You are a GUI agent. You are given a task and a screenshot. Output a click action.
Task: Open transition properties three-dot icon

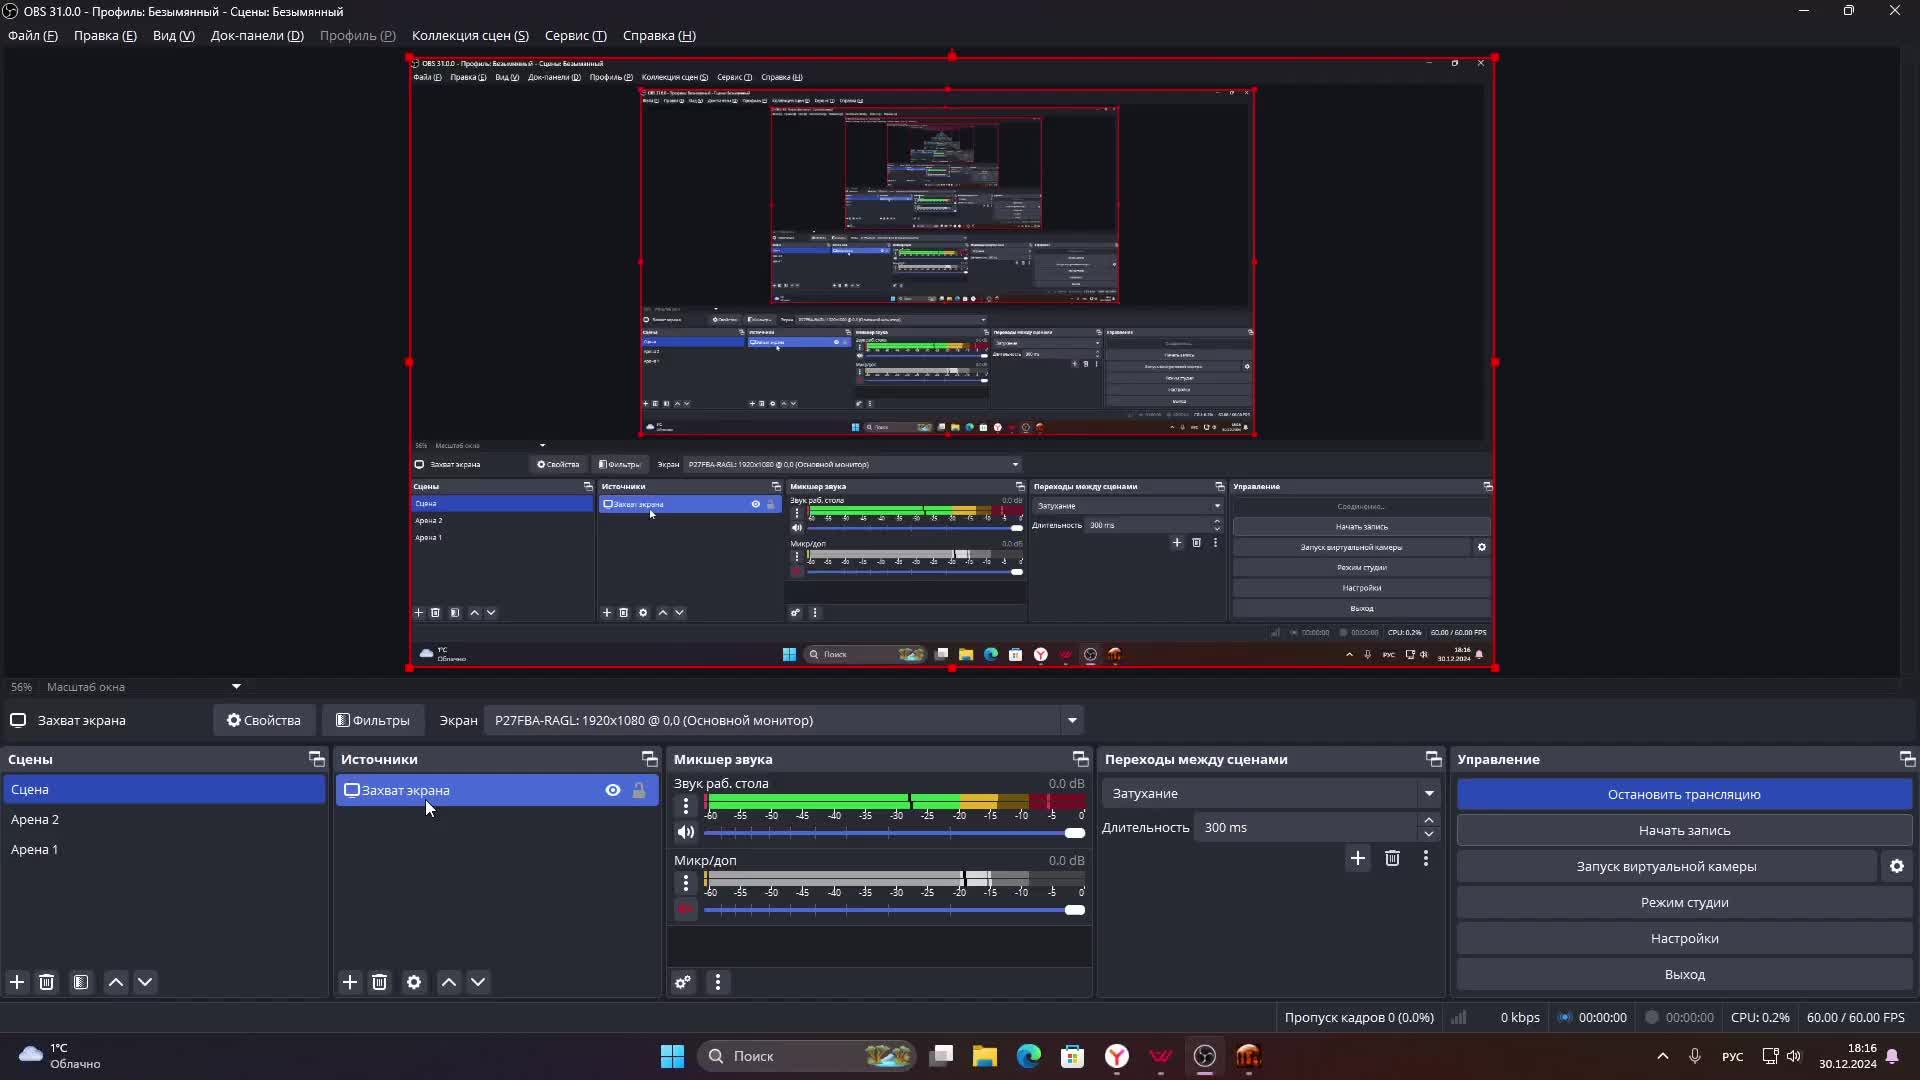(1426, 858)
